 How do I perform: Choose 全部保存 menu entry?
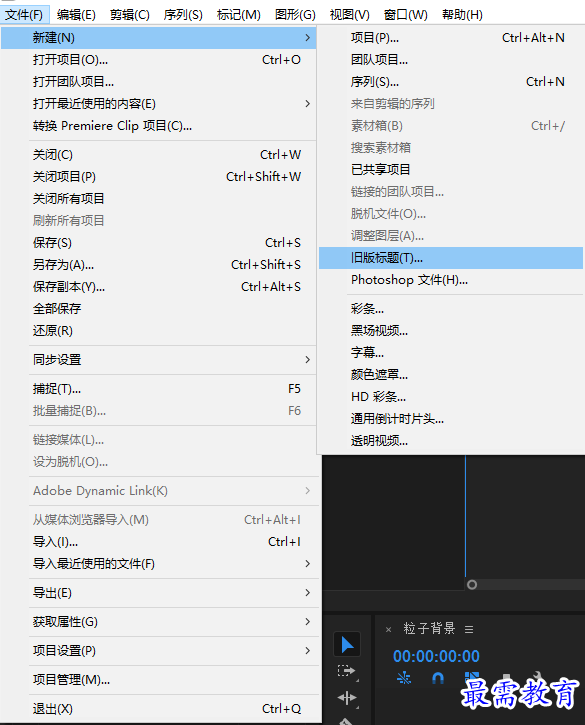click(x=159, y=308)
